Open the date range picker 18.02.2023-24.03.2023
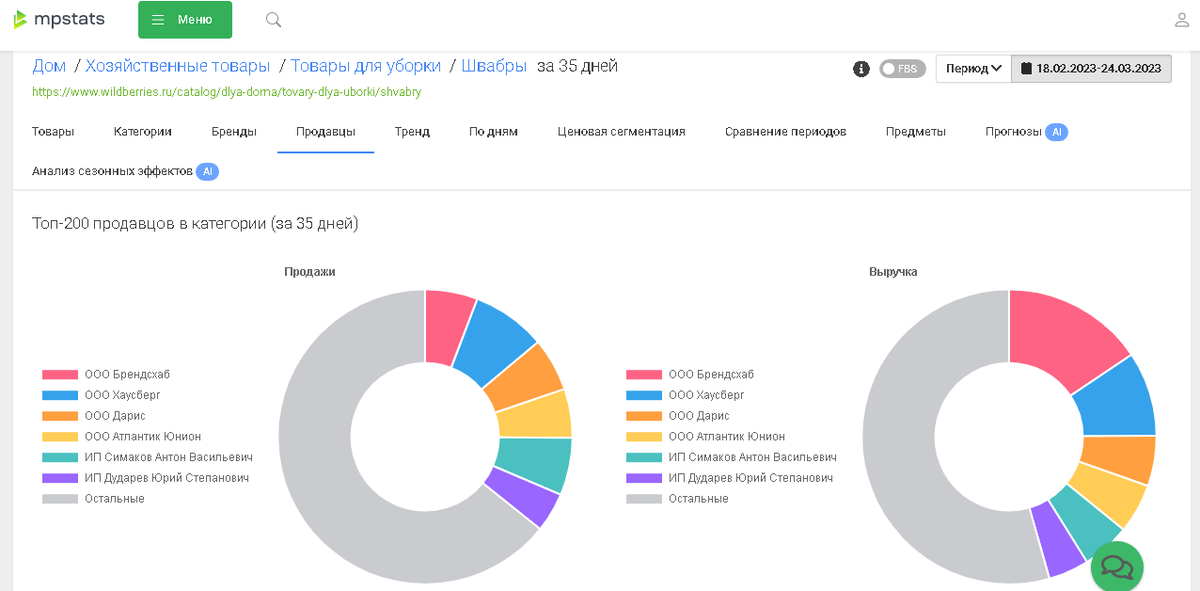The image size is (1200, 591). click(x=1091, y=69)
